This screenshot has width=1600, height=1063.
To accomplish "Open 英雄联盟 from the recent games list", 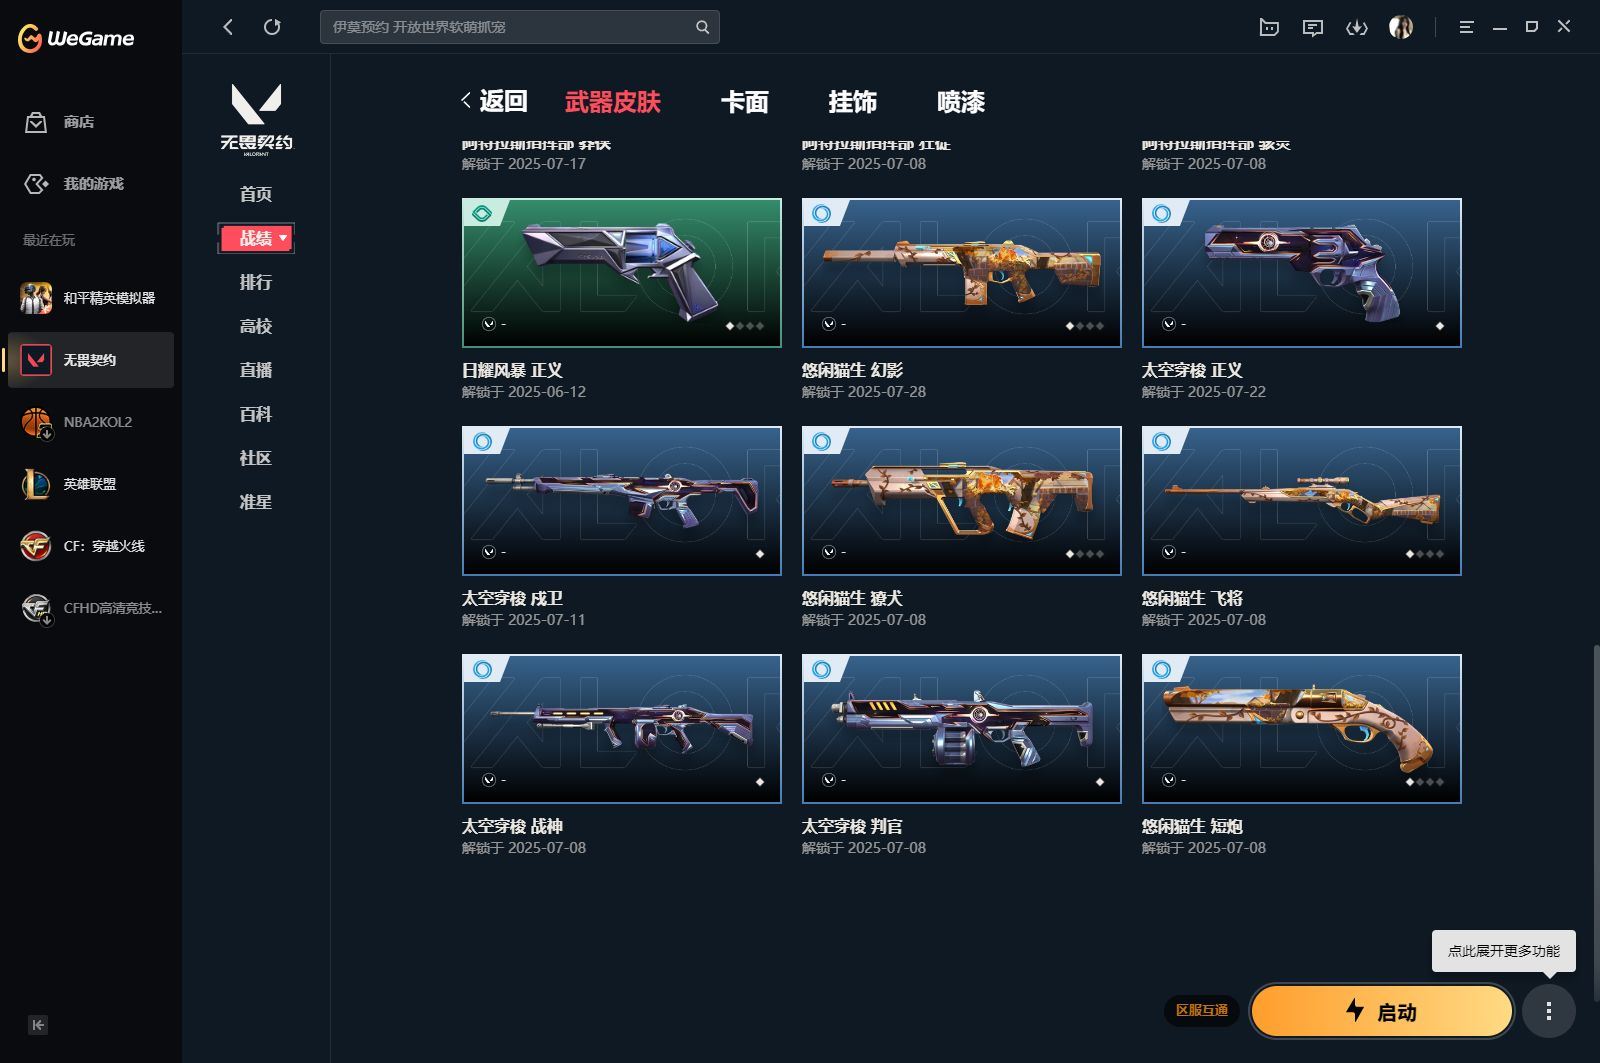I will click(36, 484).
